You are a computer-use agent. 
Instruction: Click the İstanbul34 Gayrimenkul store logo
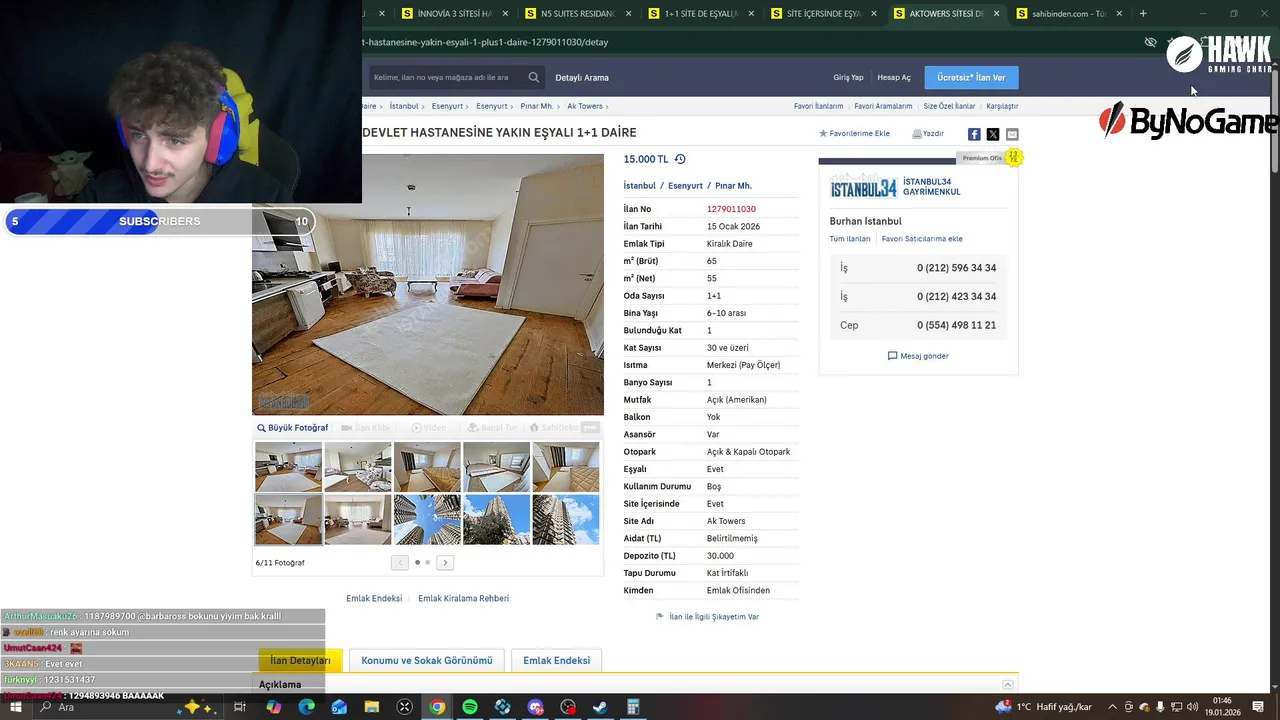[x=863, y=187]
